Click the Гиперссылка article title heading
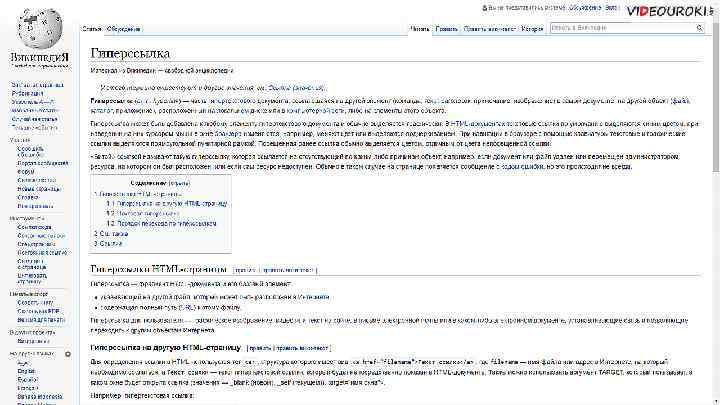The image size is (720, 405). pyautogui.click(x=130, y=53)
